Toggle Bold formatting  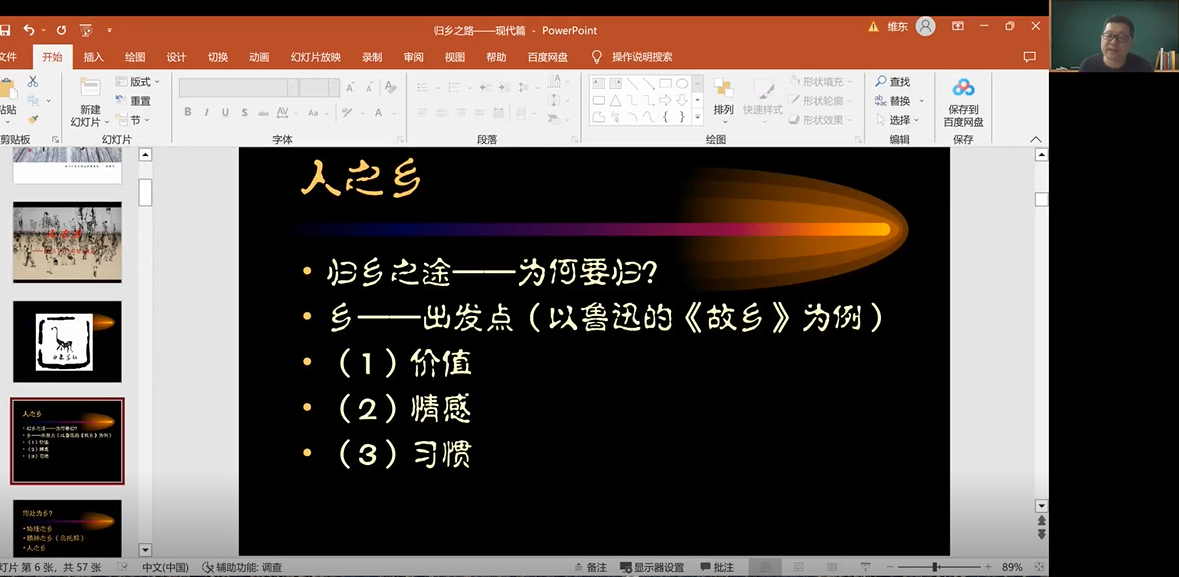click(x=188, y=112)
